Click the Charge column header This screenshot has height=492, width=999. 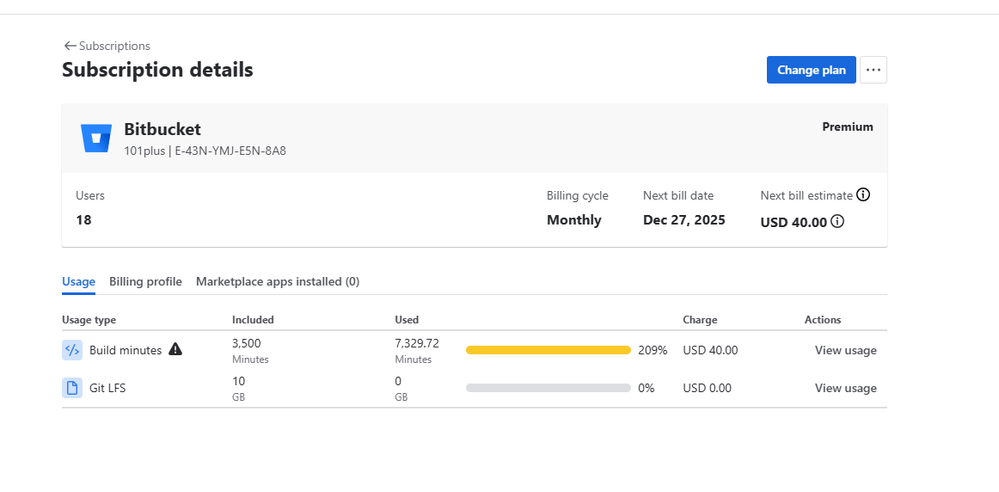[x=700, y=320]
